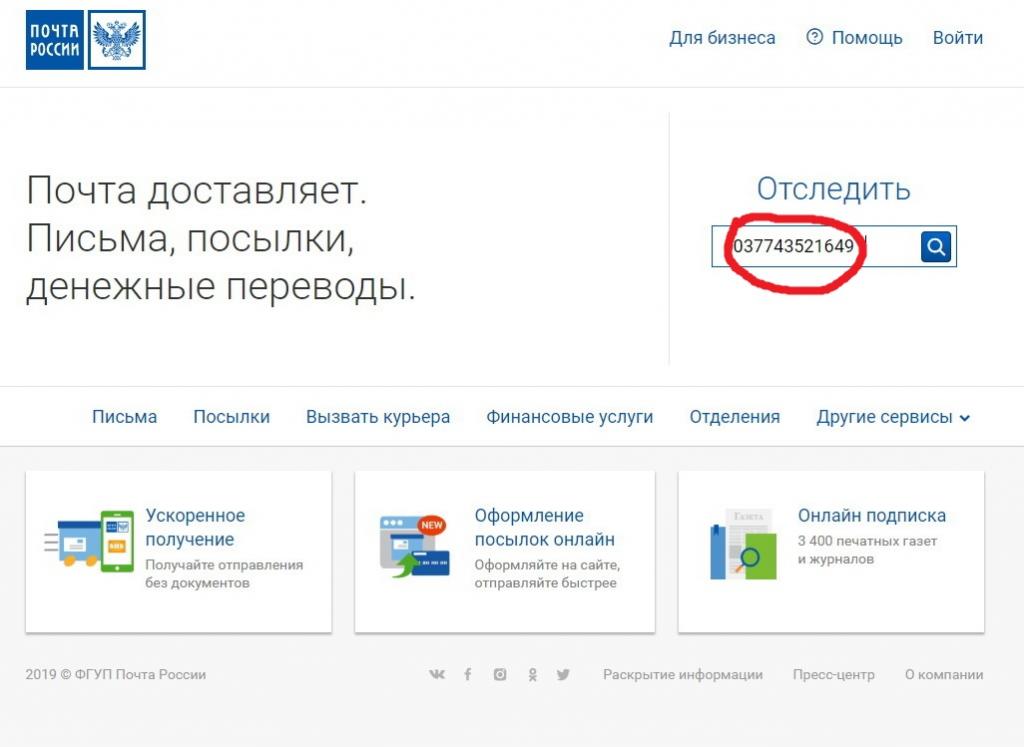This screenshot has height=747, width=1024.
Task: Open the VK social page icon
Action: (437, 675)
